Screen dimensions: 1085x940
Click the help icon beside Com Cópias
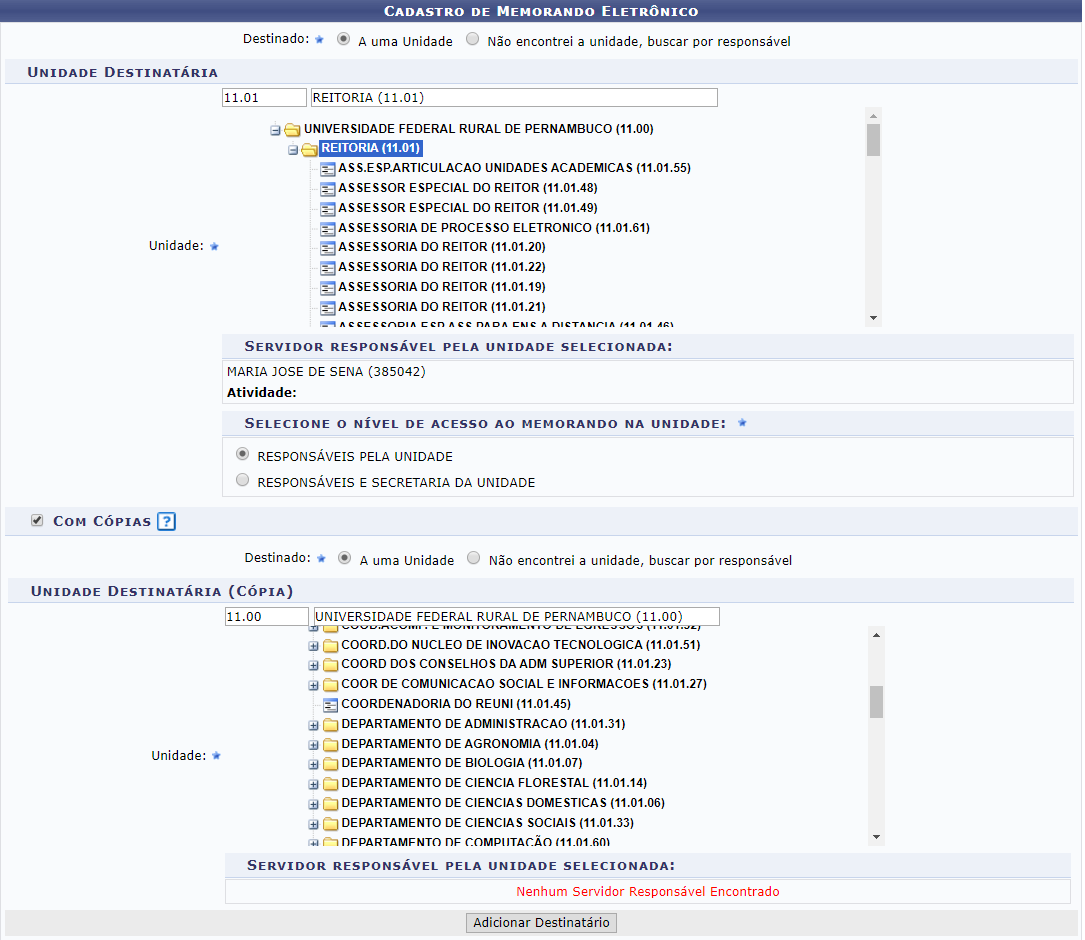(x=166, y=521)
